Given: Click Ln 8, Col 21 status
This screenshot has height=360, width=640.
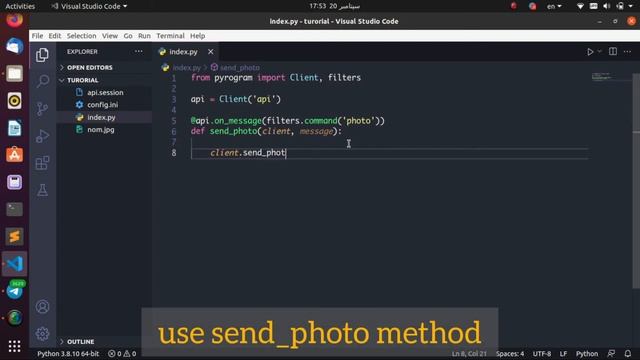Looking at the screenshot, I should point(469,353).
